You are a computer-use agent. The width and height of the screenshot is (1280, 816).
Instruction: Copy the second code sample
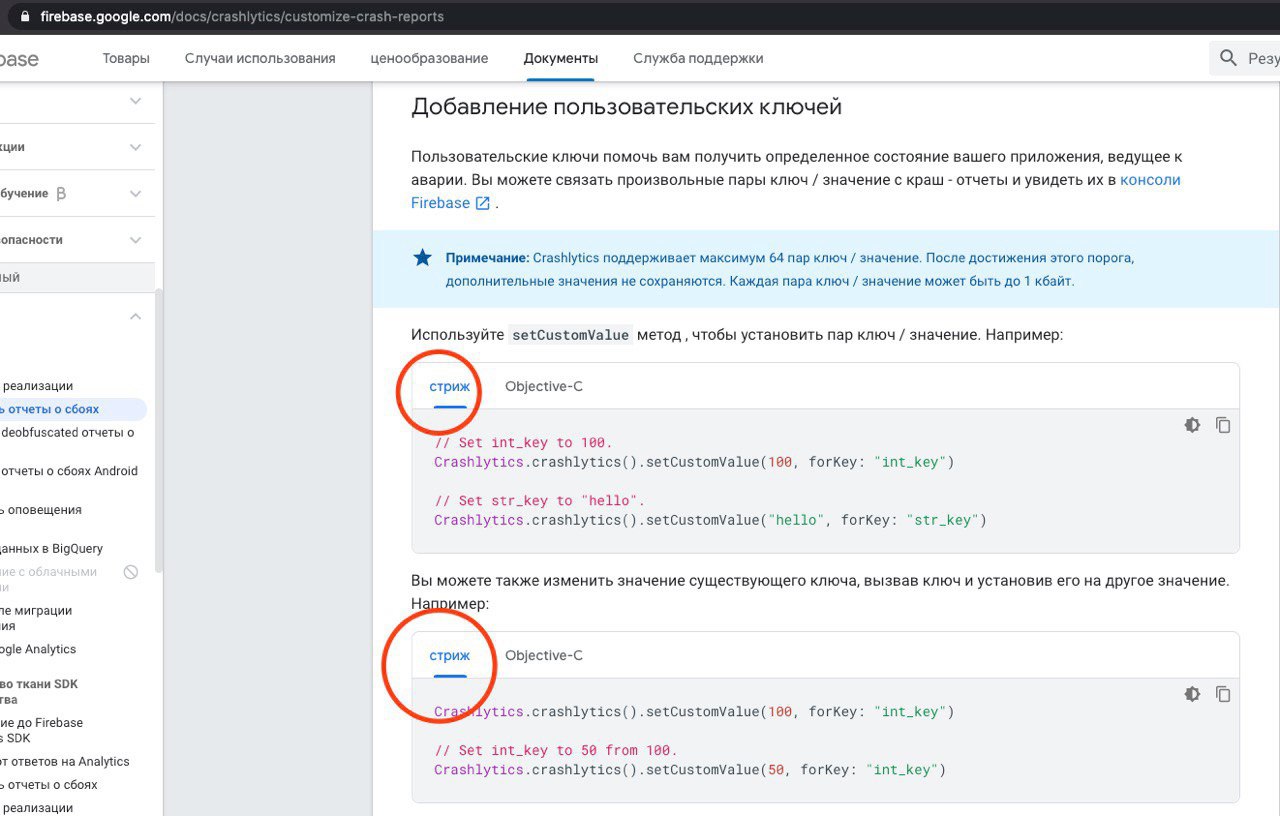point(1223,694)
